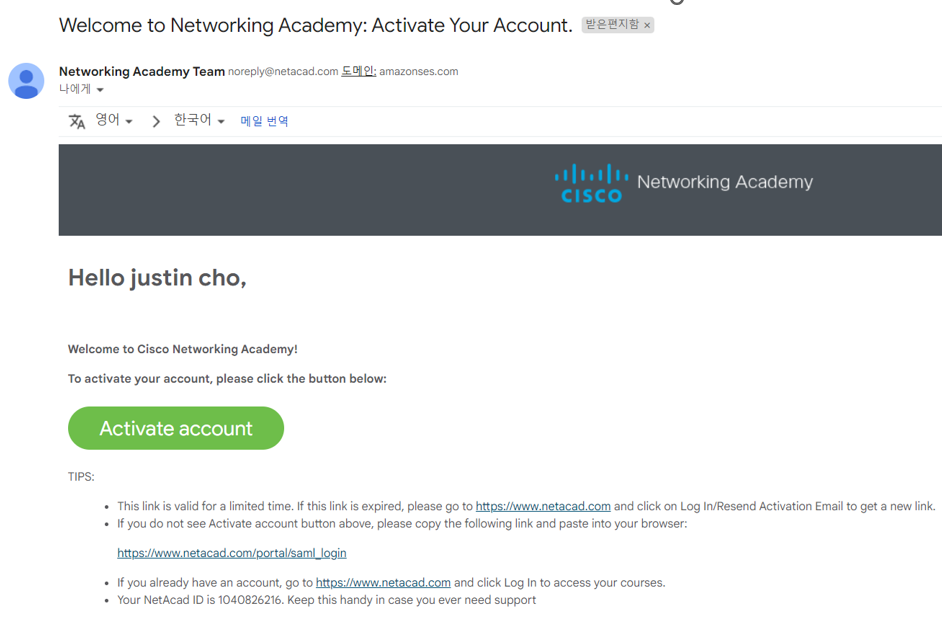Click the right arrow between languages
This screenshot has width=942, height=631.
pos(156,121)
